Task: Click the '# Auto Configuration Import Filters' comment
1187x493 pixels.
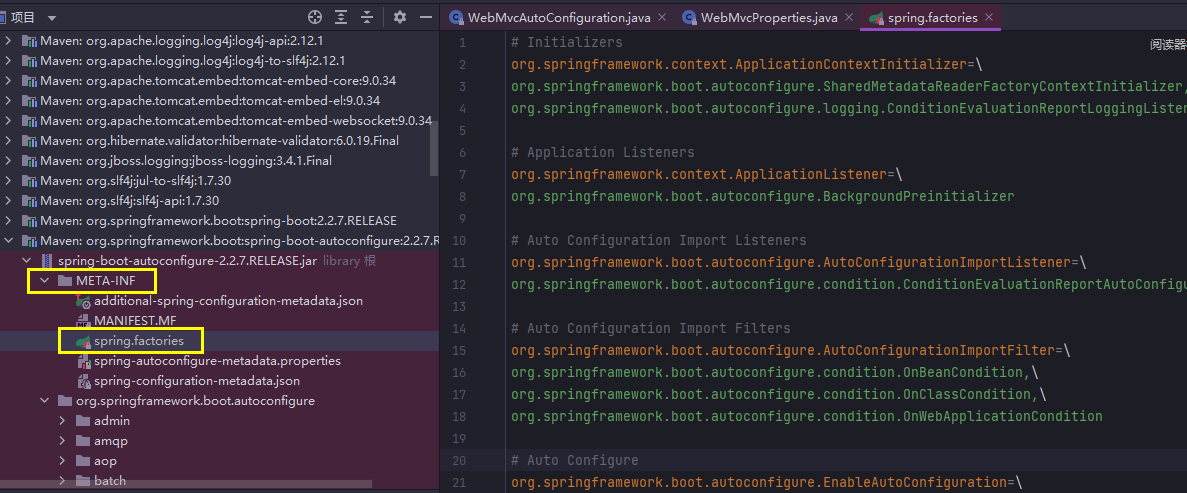Action: click(x=650, y=328)
